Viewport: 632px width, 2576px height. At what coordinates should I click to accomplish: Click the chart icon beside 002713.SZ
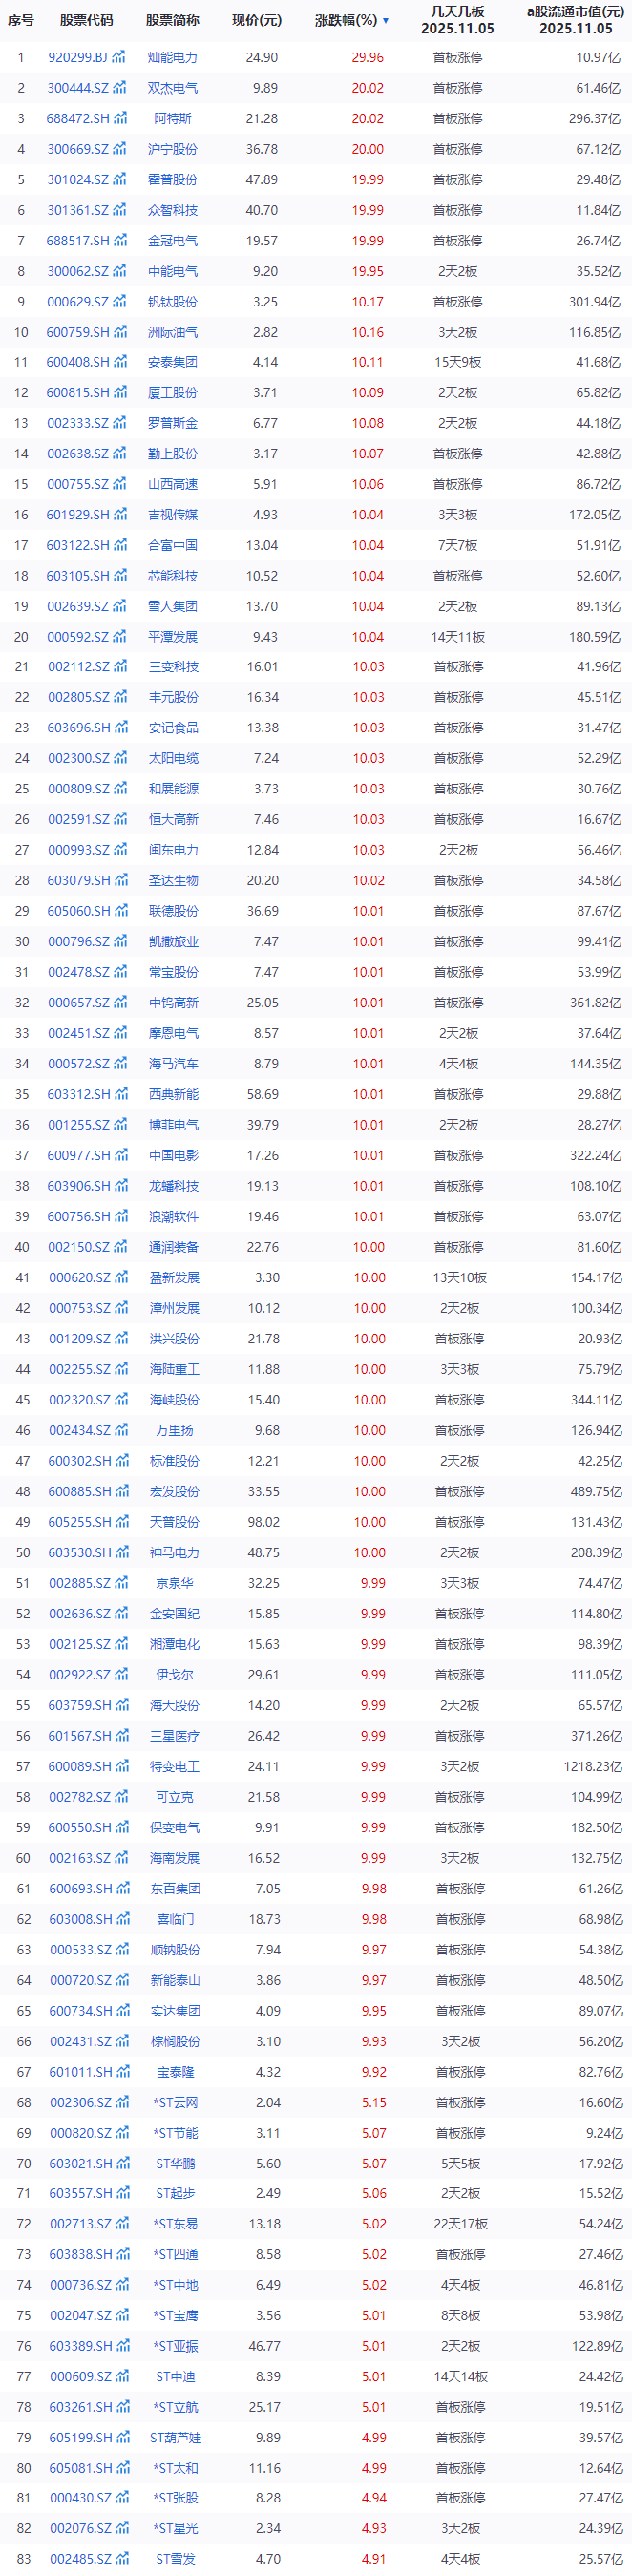(x=122, y=2225)
